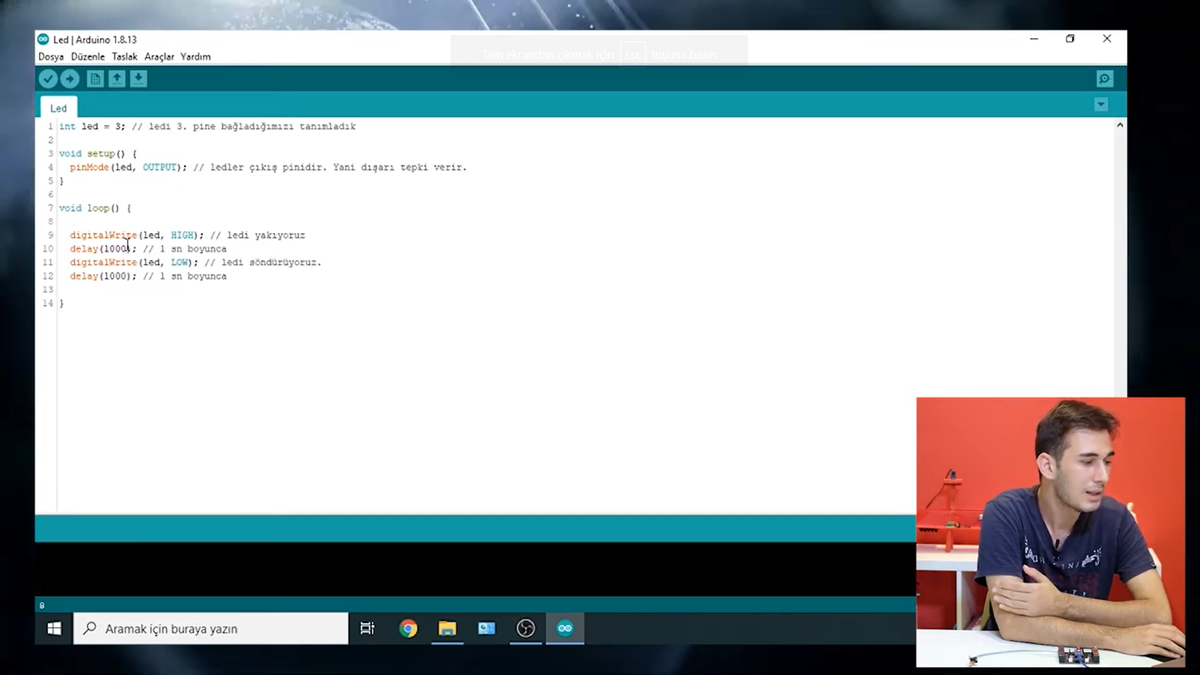Open File Explorer from the taskbar

(x=447, y=628)
